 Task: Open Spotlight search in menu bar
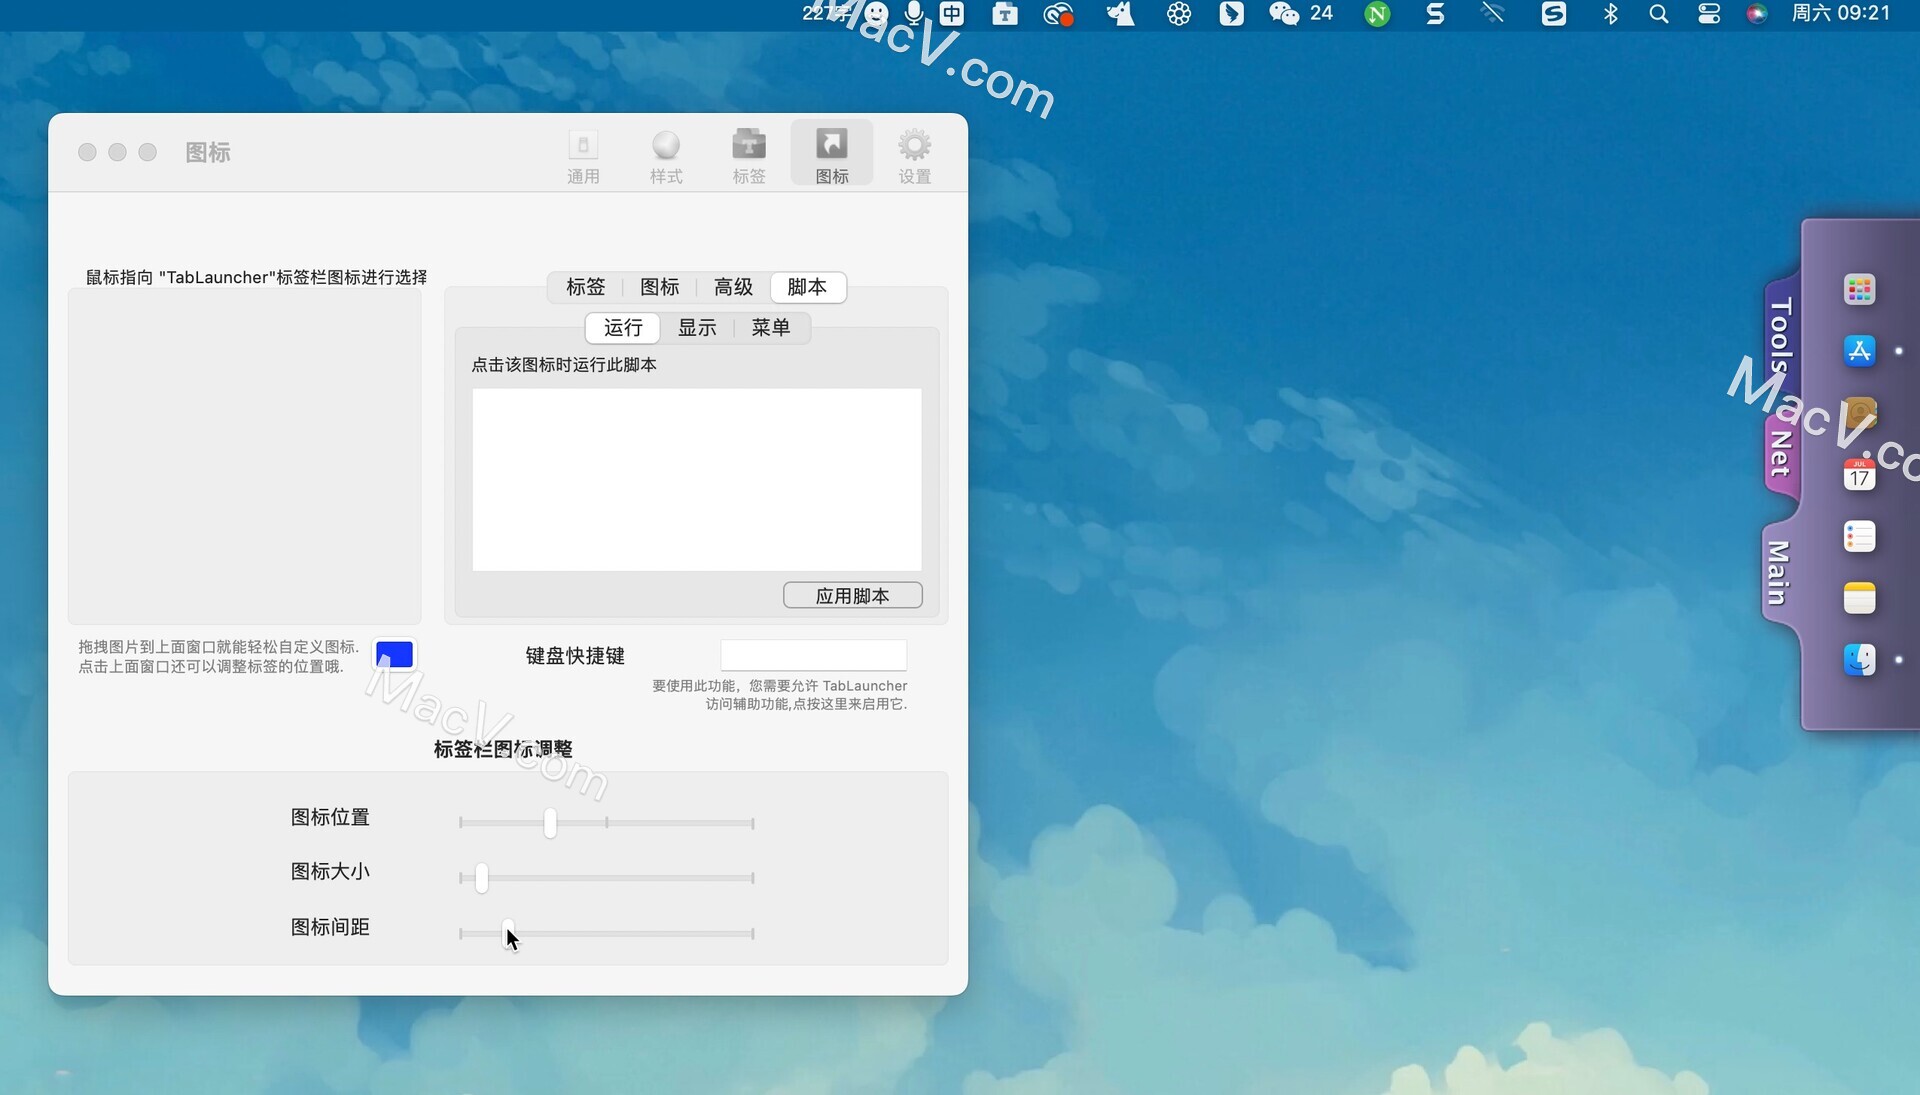tap(1659, 13)
